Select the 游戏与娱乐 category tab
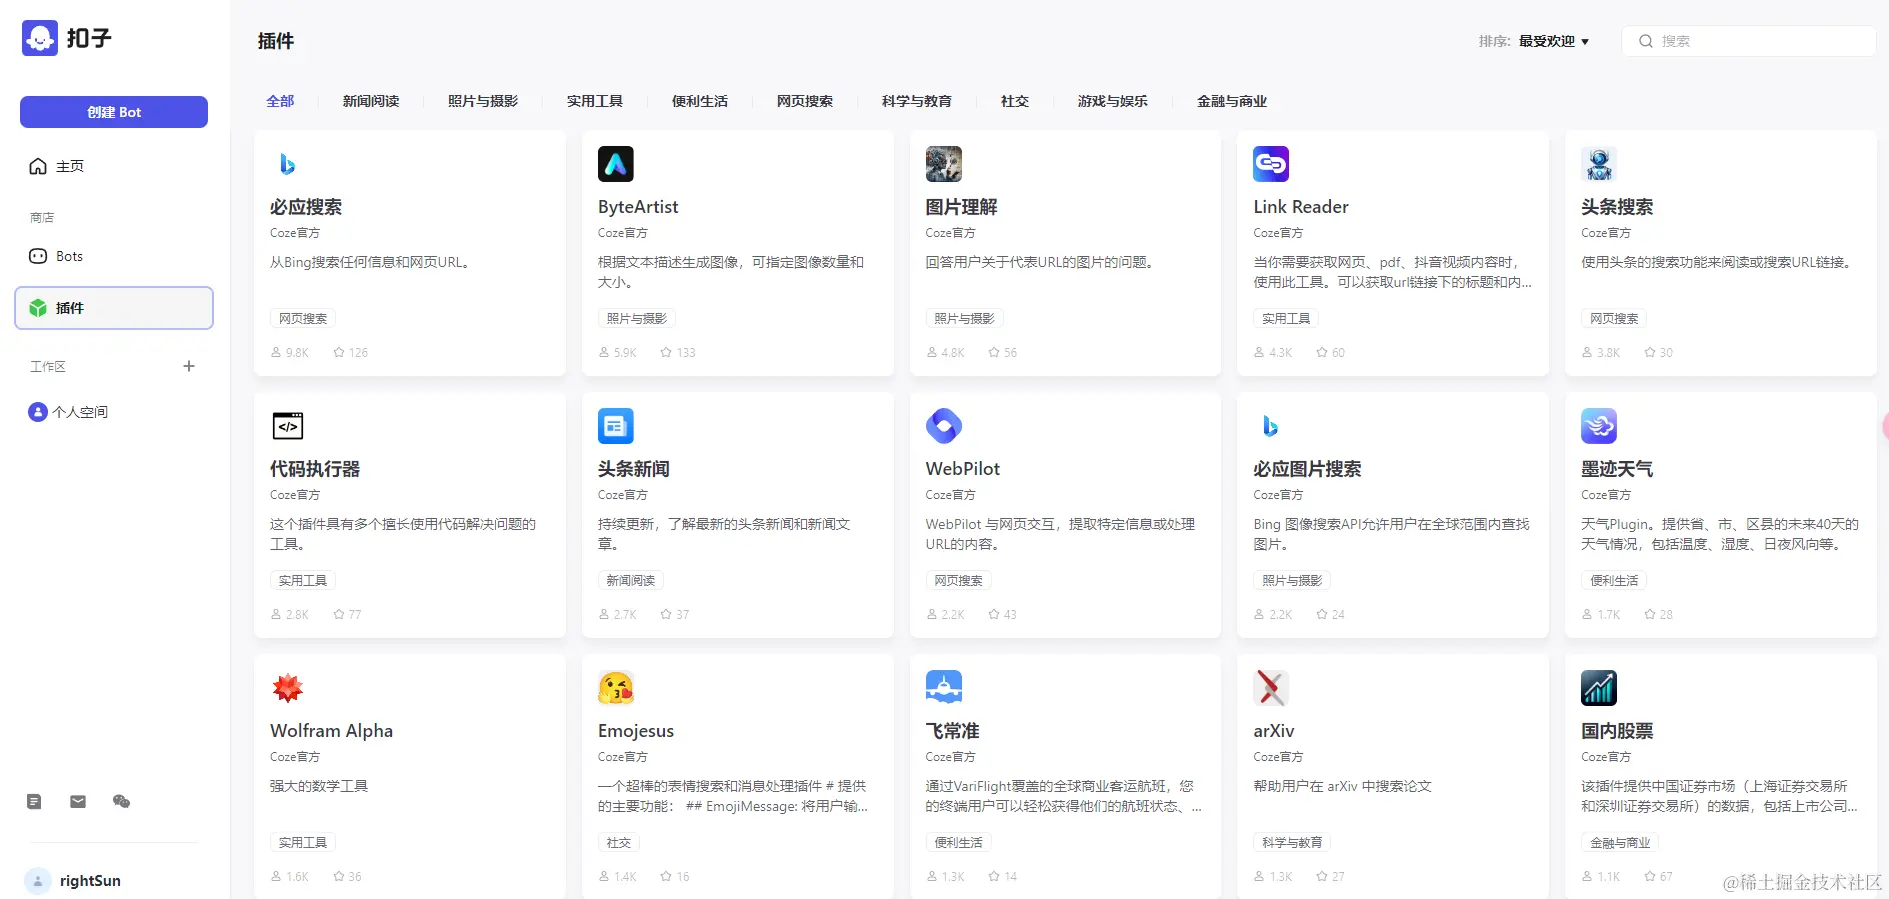The height and width of the screenshot is (899, 1889). point(1113,101)
